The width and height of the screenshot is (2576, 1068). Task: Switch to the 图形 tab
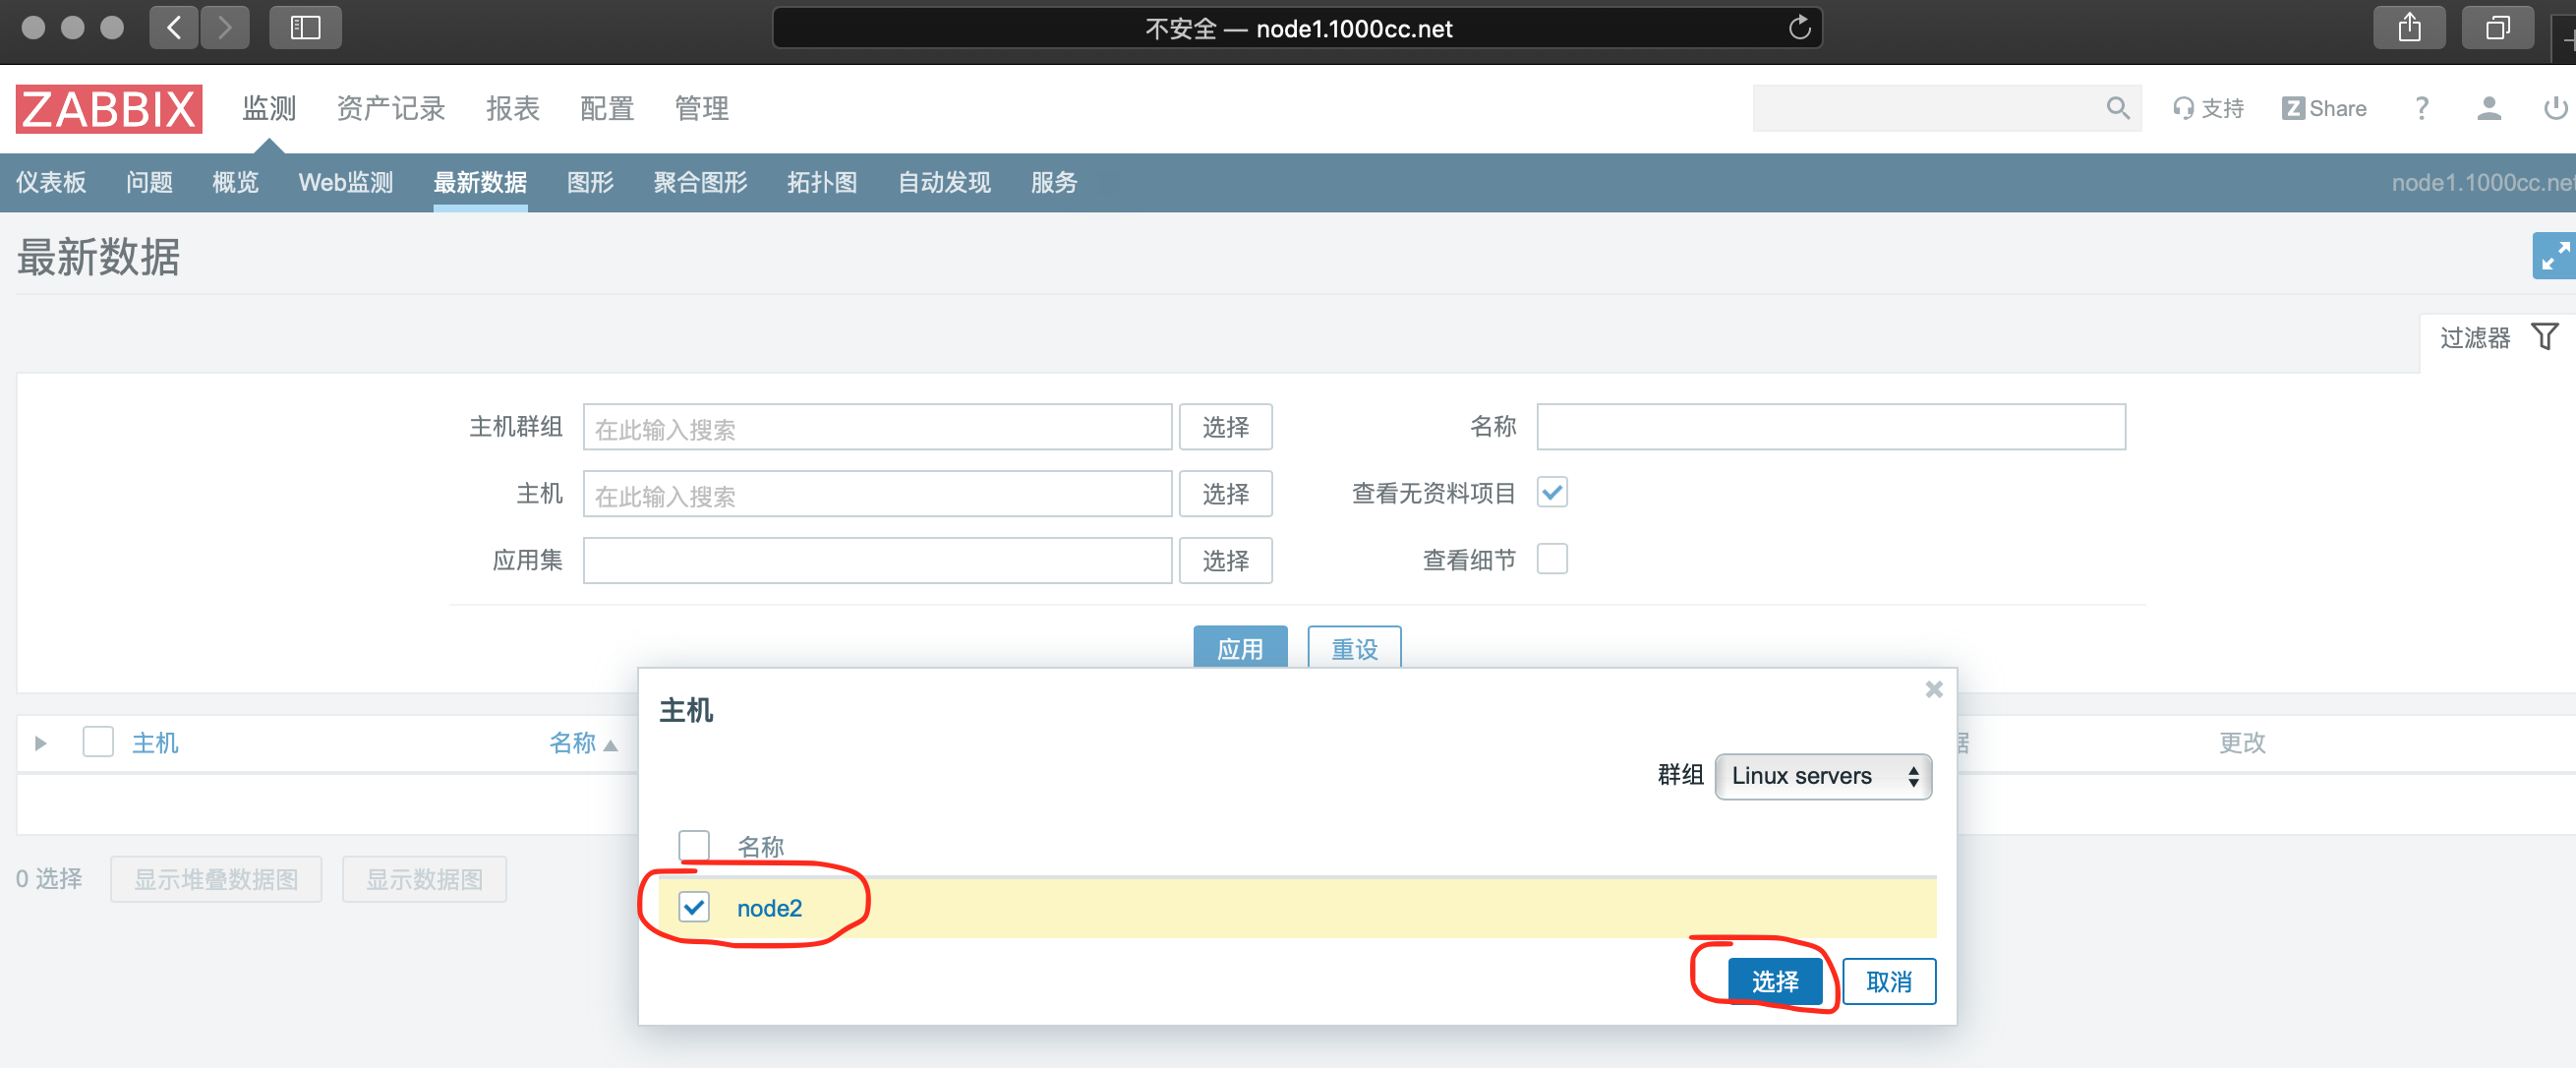pyautogui.click(x=590, y=182)
